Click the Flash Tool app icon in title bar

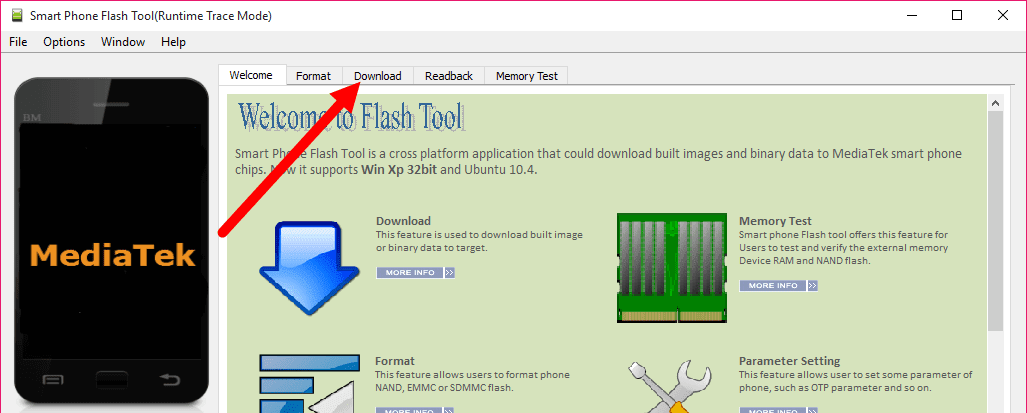(x=17, y=16)
